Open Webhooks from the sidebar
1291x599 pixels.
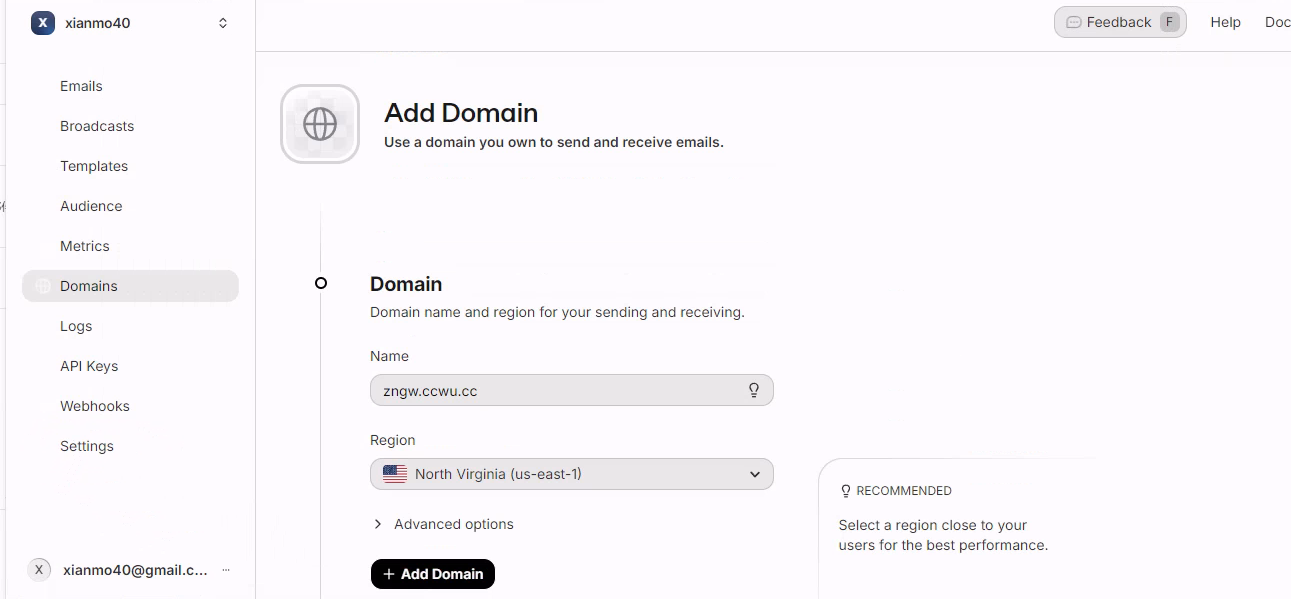pos(95,406)
